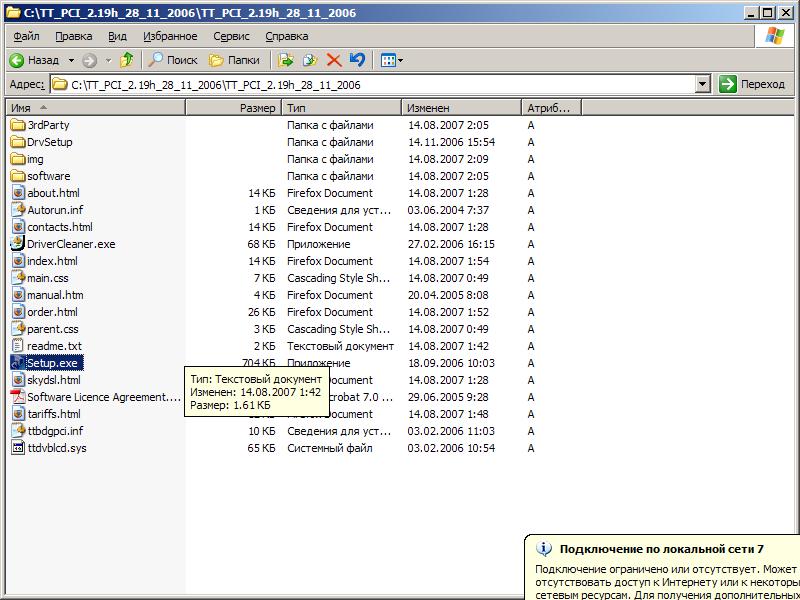Click the blue Undo arrow icon
Image resolution: width=800 pixels, height=600 pixels.
pos(357,60)
